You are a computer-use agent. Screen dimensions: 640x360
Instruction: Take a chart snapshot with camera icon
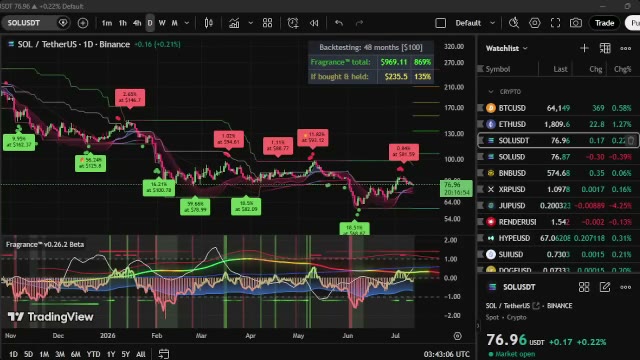(576, 23)
